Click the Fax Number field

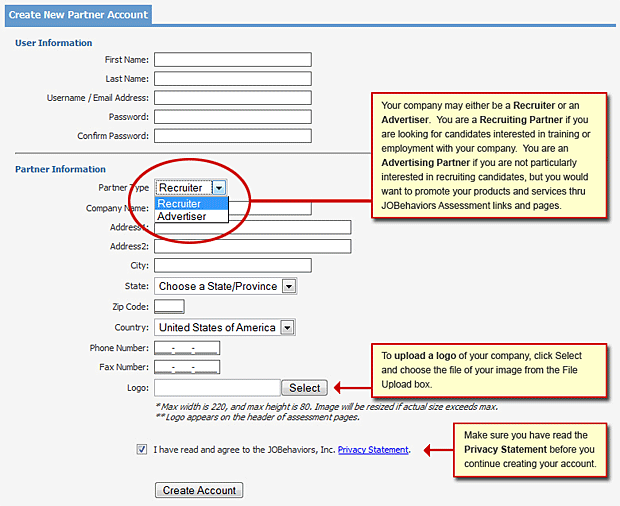[187, 367]
